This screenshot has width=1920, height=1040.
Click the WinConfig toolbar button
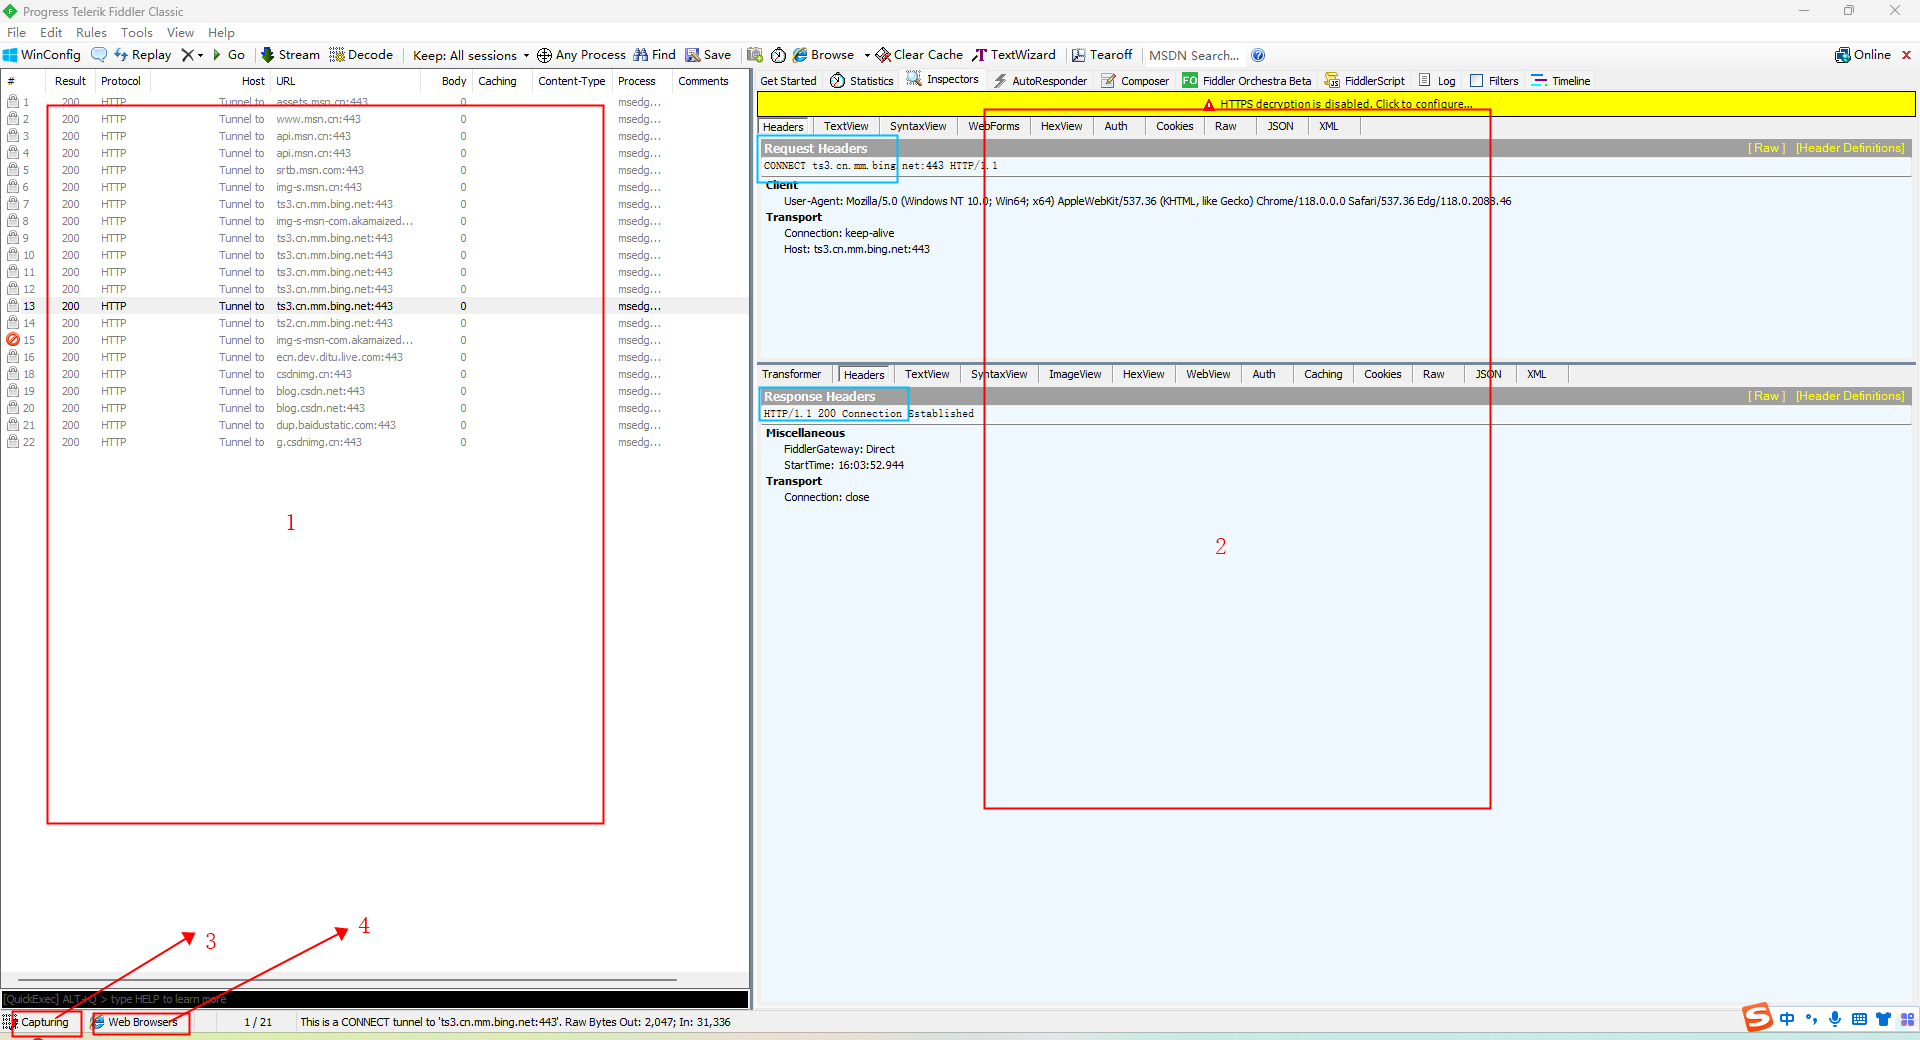(x=42, y=55)
